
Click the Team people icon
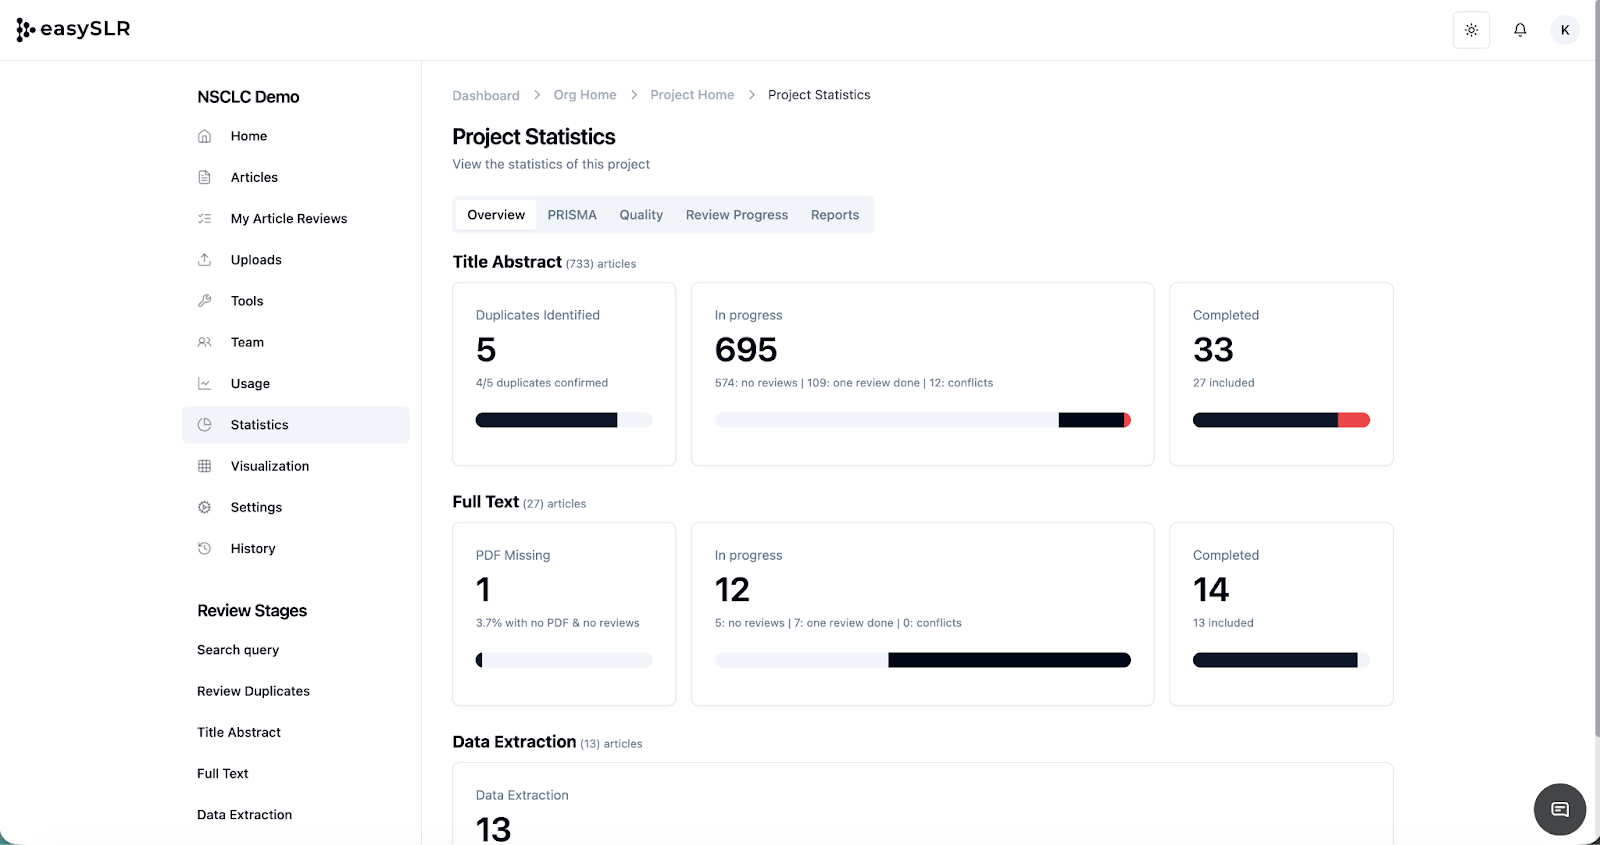[x=205, y=342]
